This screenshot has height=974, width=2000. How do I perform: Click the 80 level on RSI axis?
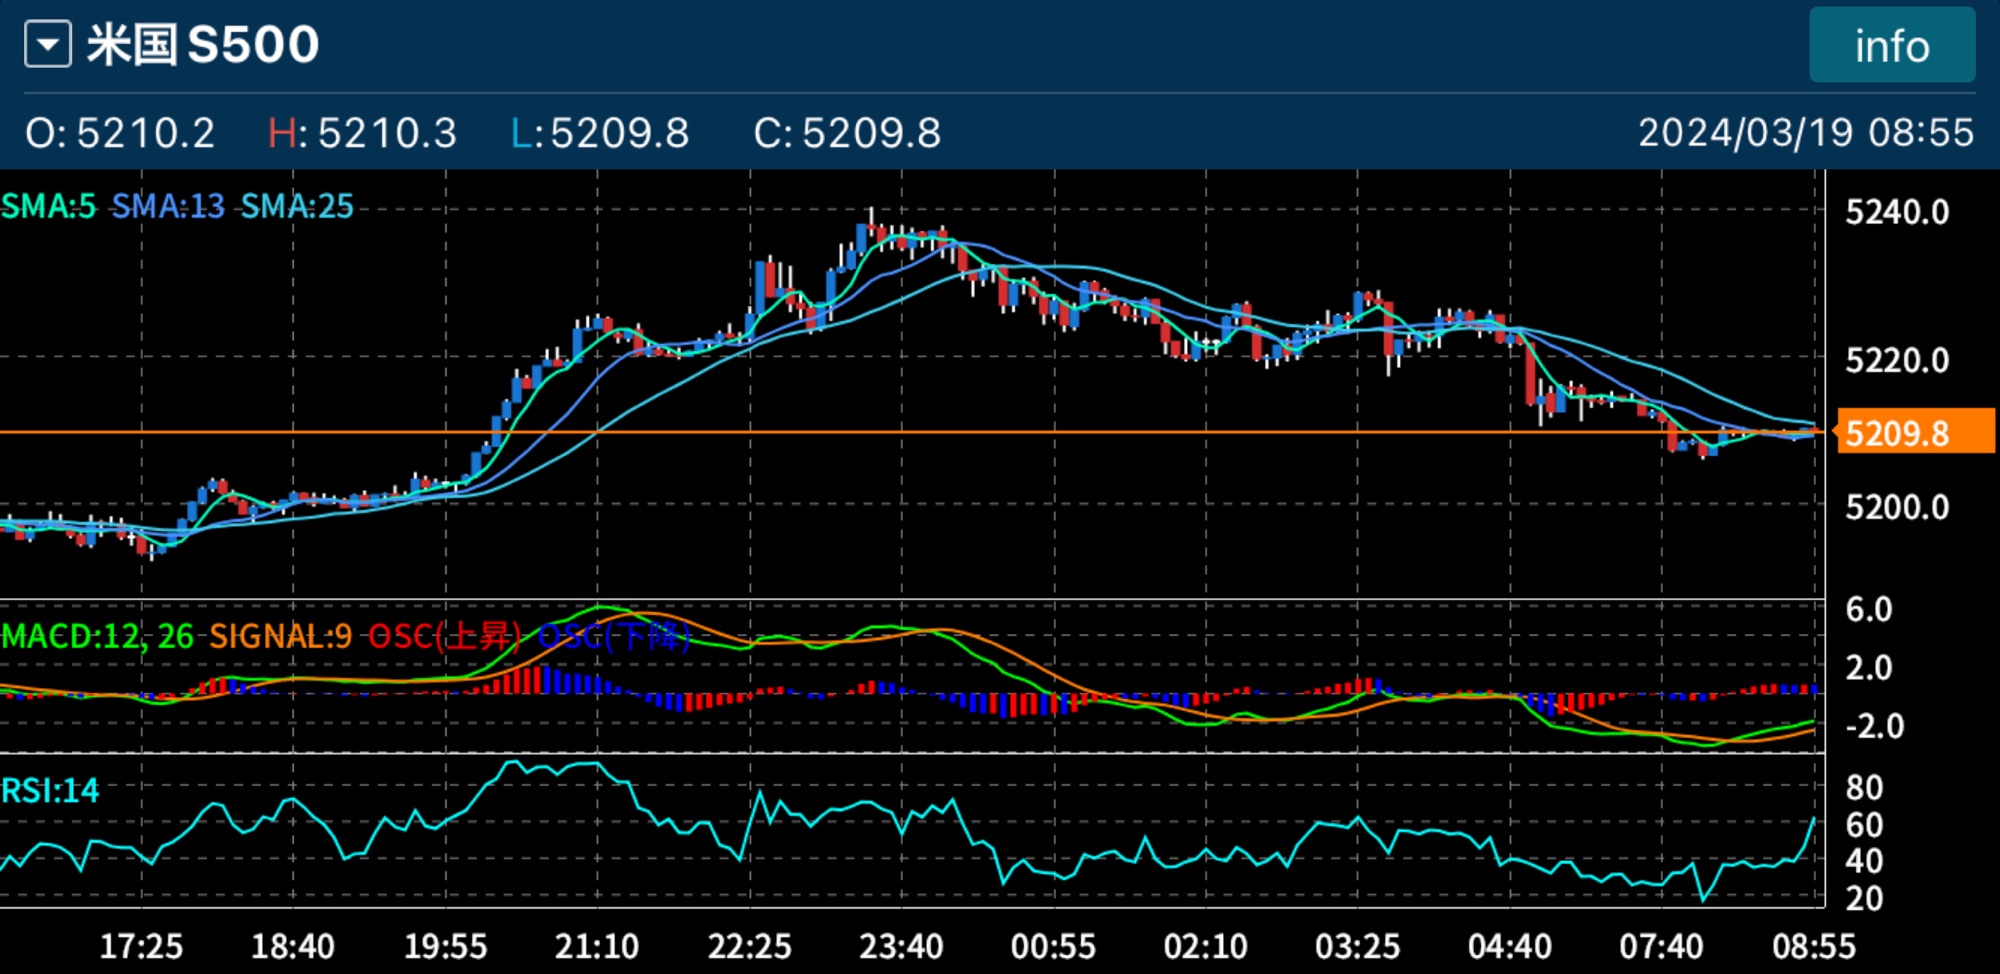click(1864, 788)
